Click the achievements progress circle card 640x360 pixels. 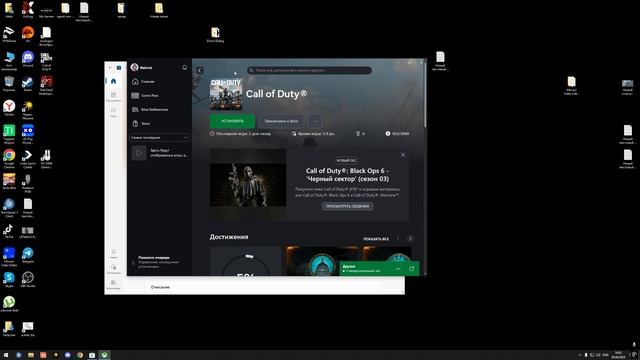[x=245, y=261]
